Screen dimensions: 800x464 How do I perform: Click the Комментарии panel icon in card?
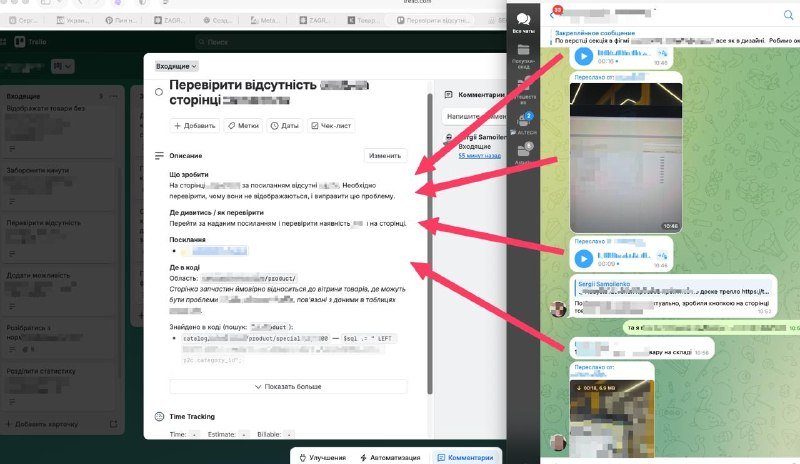point(448,94)
